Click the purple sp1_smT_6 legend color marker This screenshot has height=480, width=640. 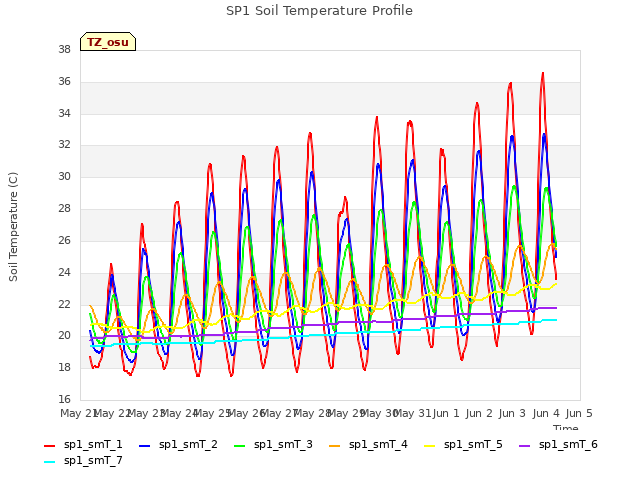coord(524,446)
